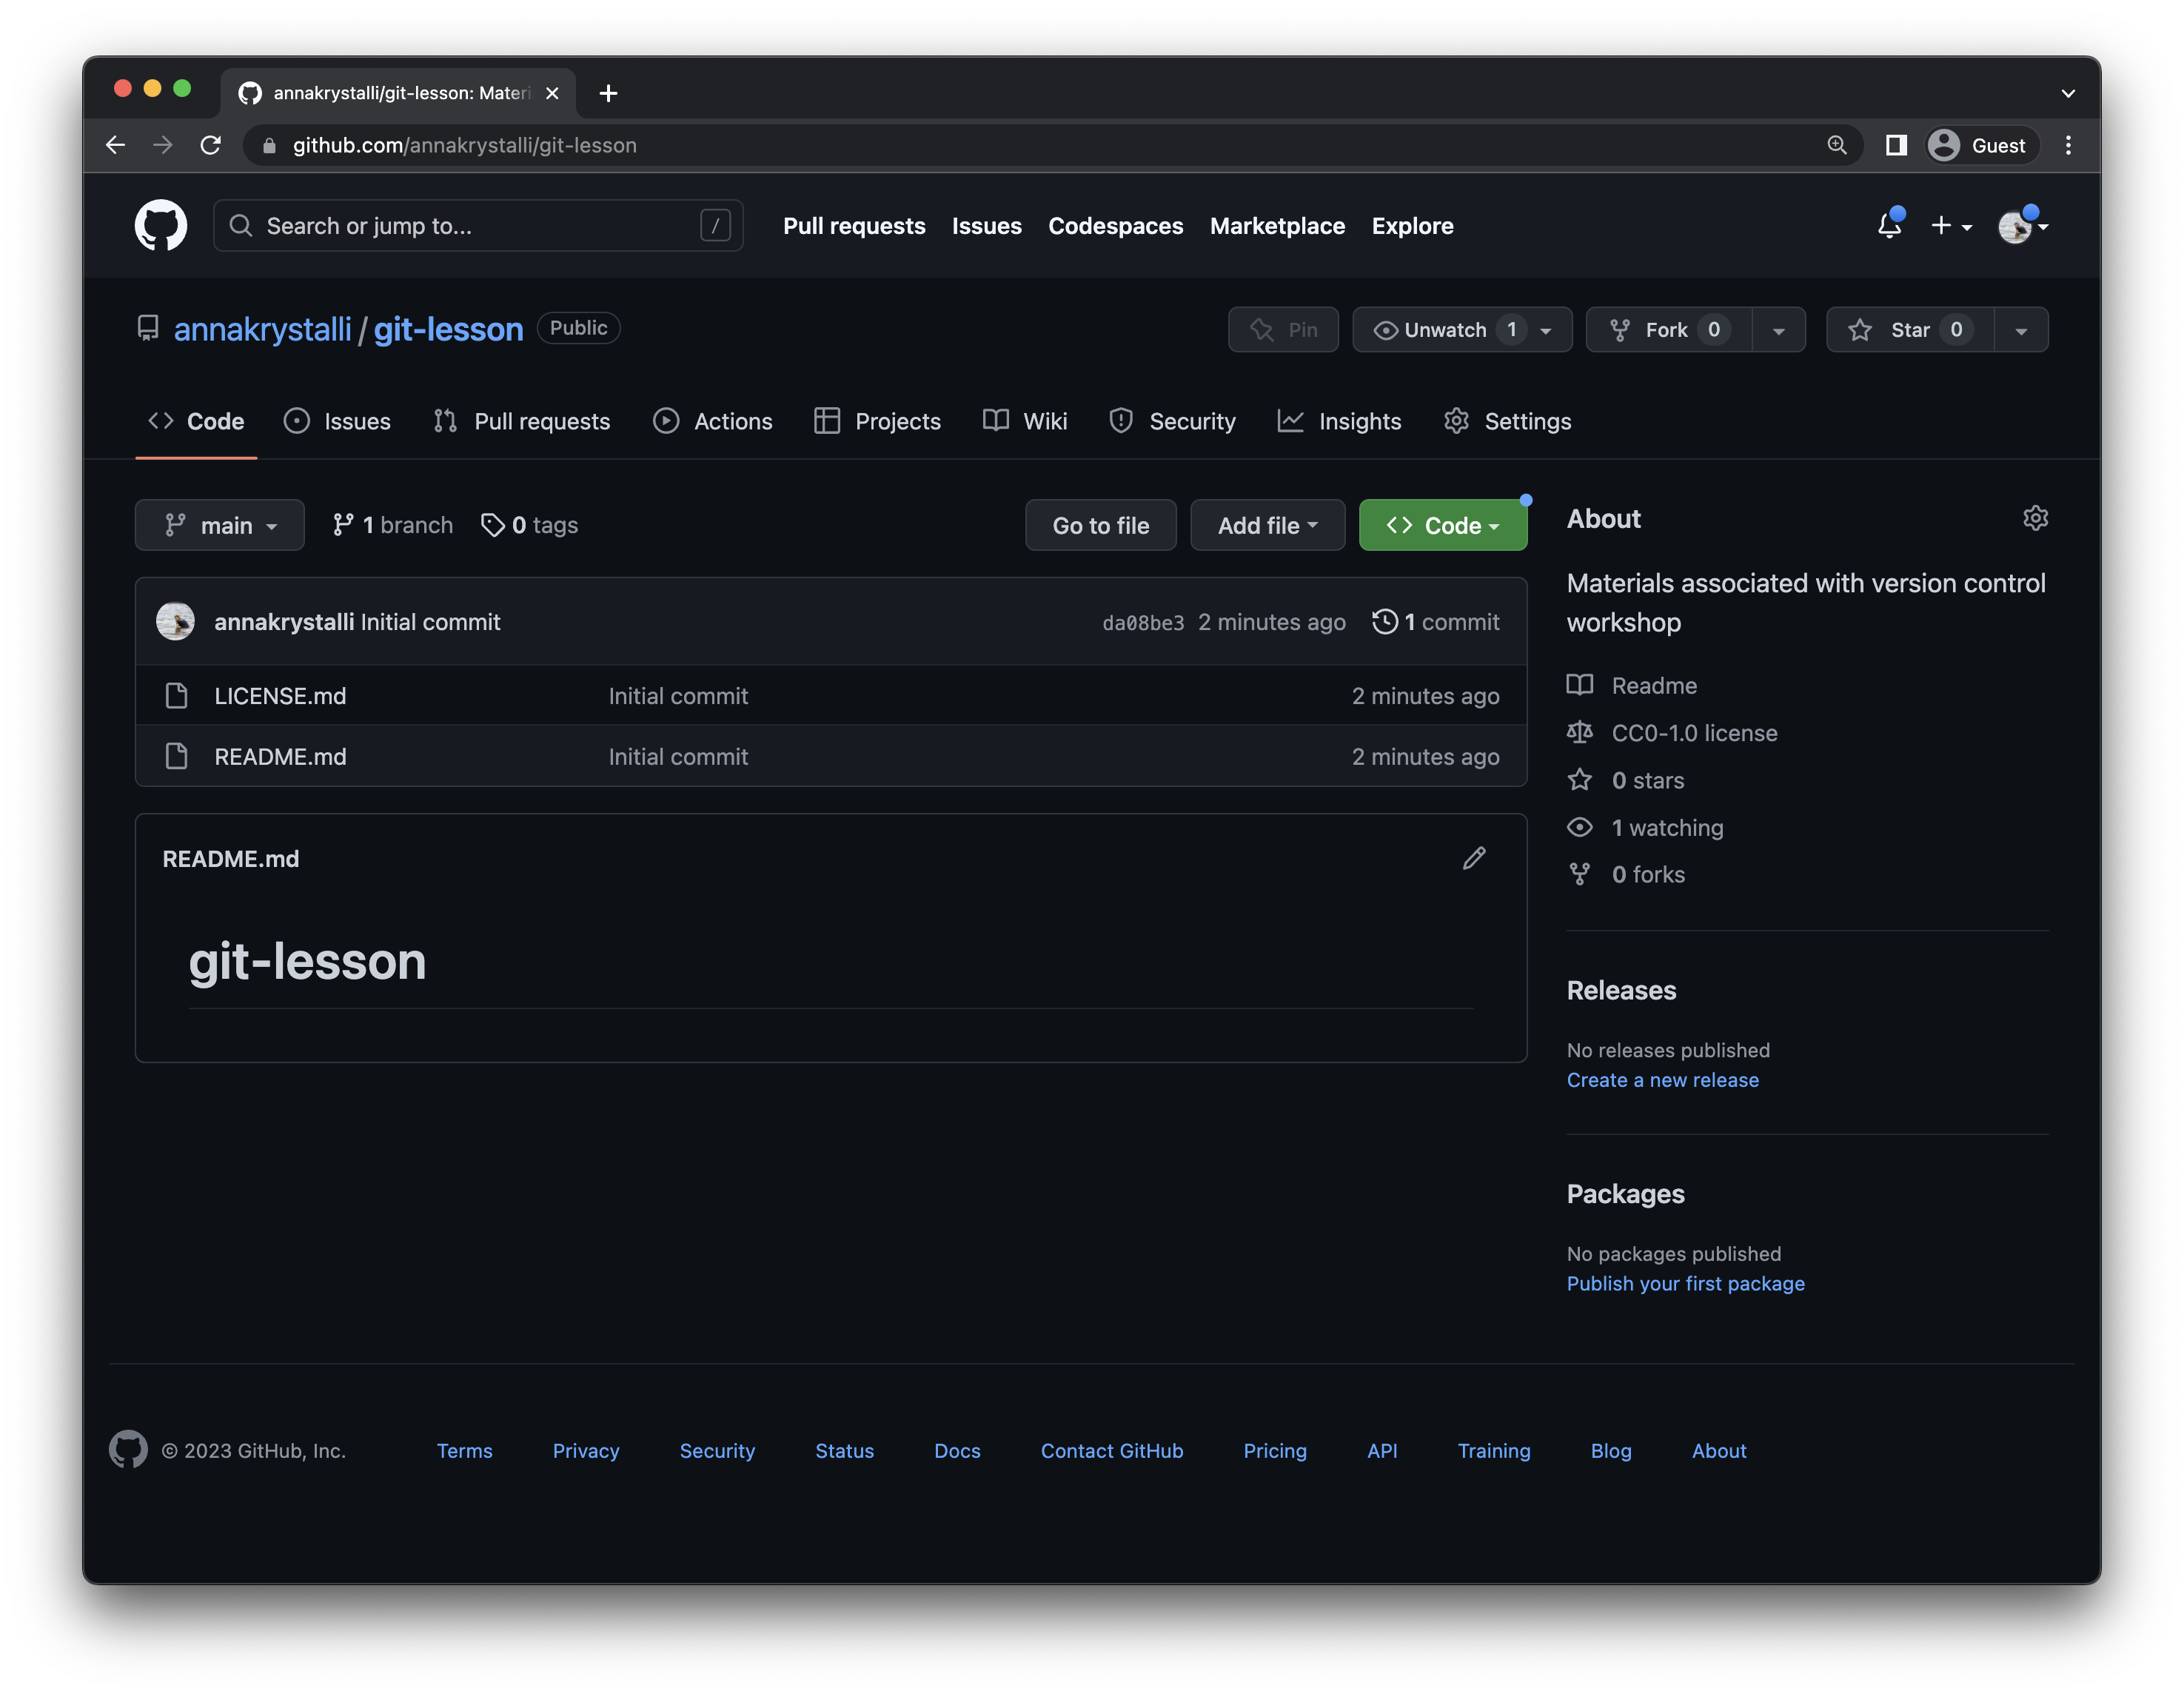Image resolution: width=2184 pixels, height=1694 pixels.
Task: View the 1 branch link
Action: [392, 525]
